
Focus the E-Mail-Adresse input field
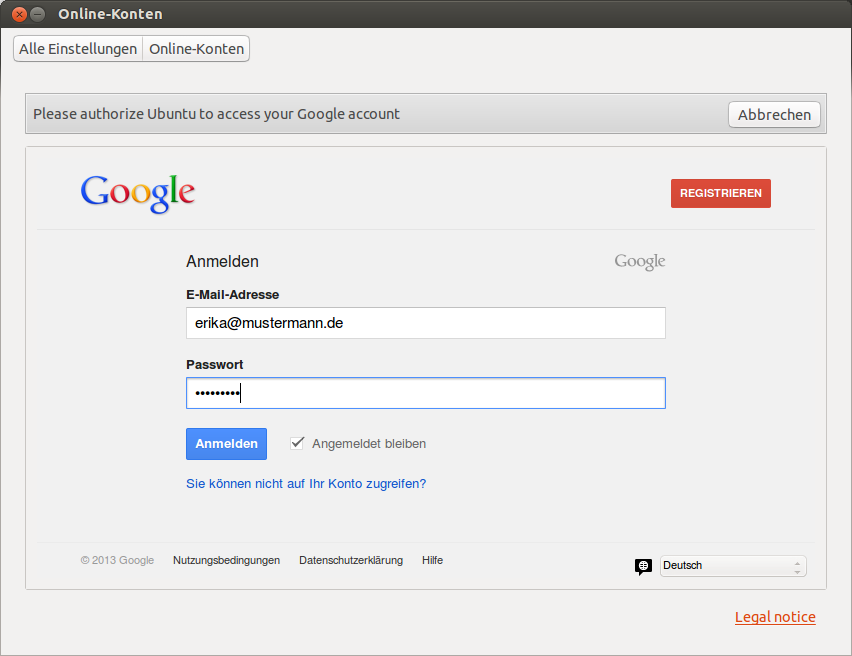click(425, 323)
